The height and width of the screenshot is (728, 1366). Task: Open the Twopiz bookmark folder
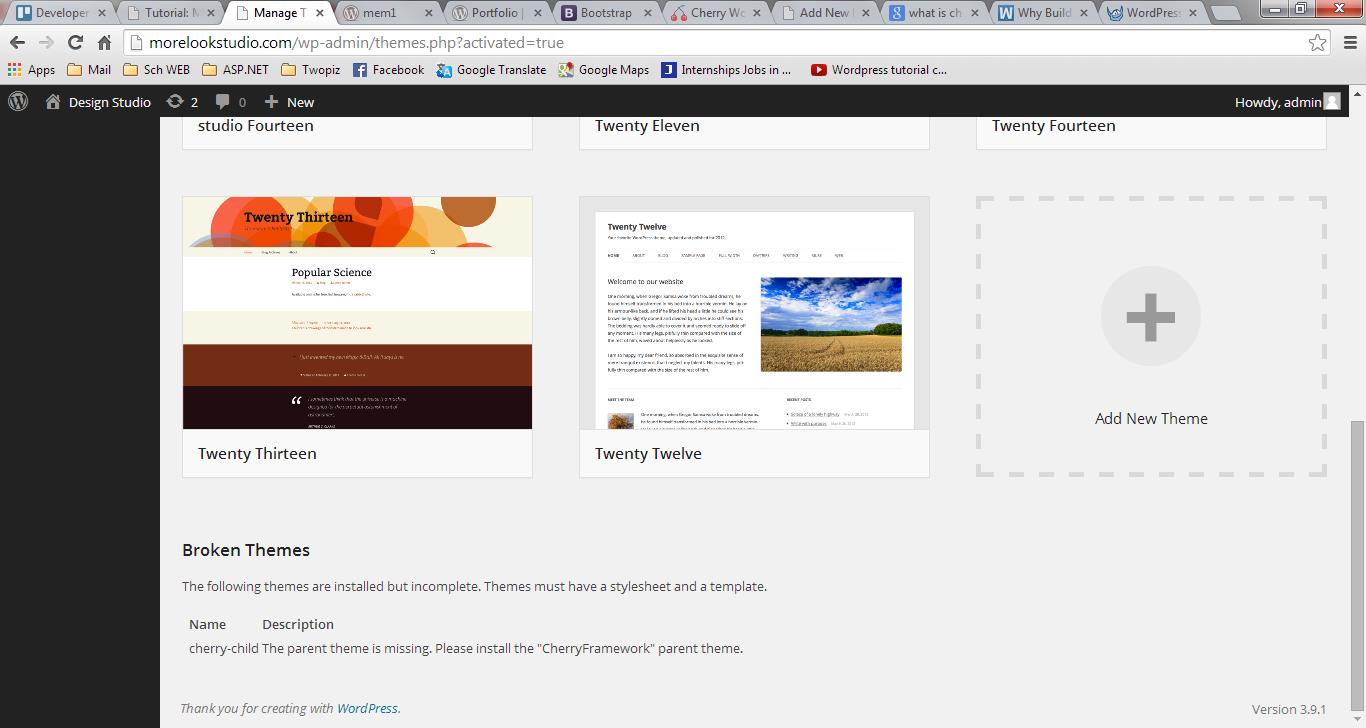[x=311, y=70]
